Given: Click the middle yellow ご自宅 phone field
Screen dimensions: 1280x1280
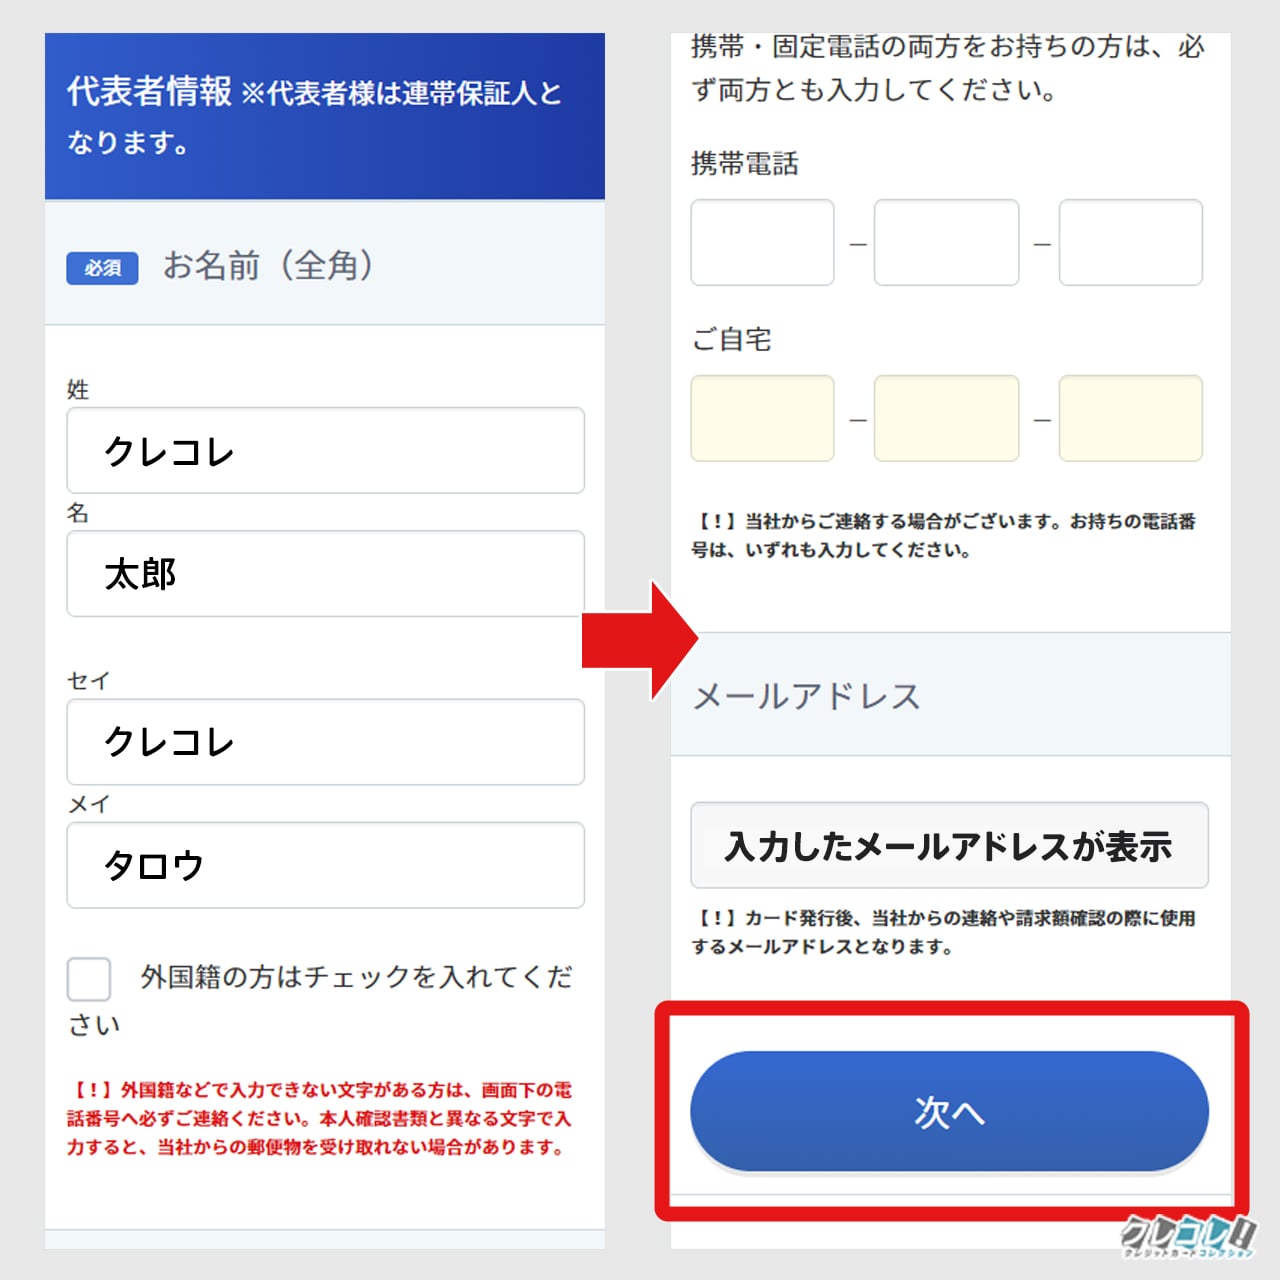Looking at the screenshot, I should [946, 418].
